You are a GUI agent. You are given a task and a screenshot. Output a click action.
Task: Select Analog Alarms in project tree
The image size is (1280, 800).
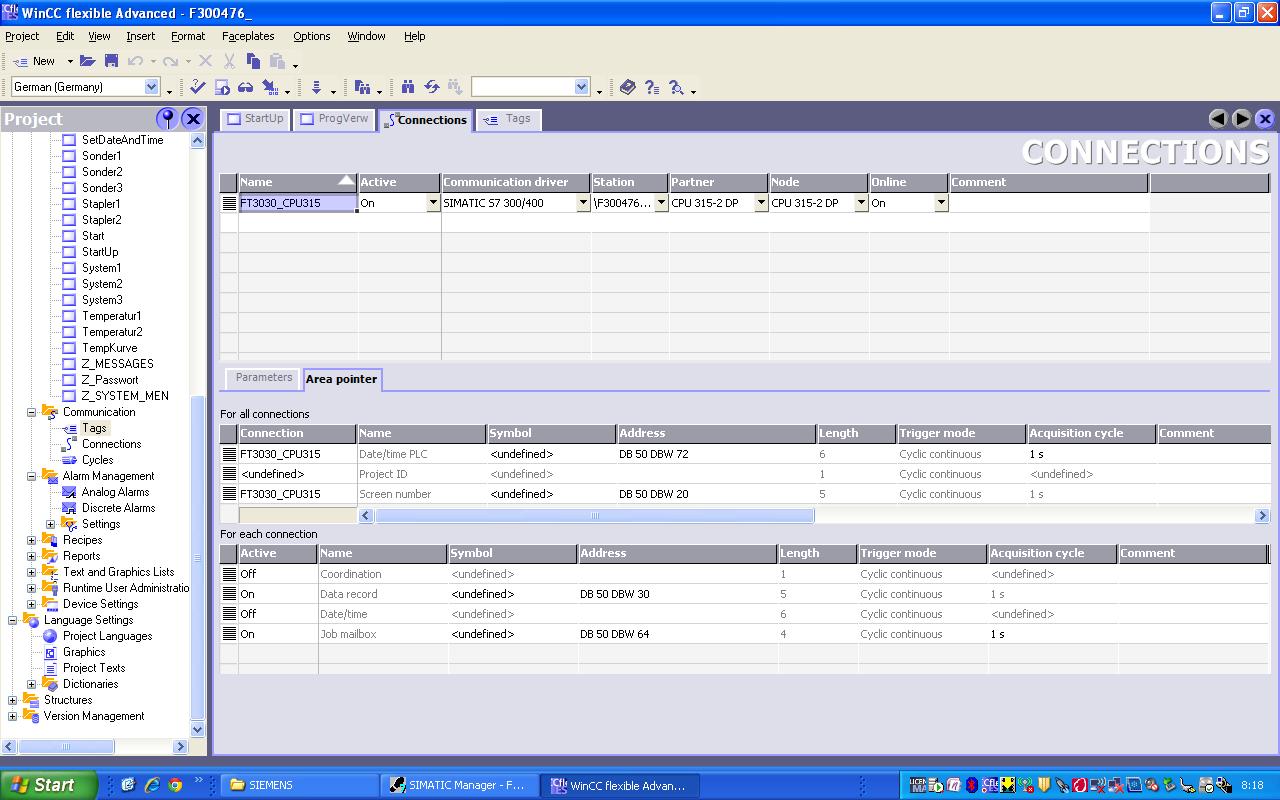click(x=115, y=492)
